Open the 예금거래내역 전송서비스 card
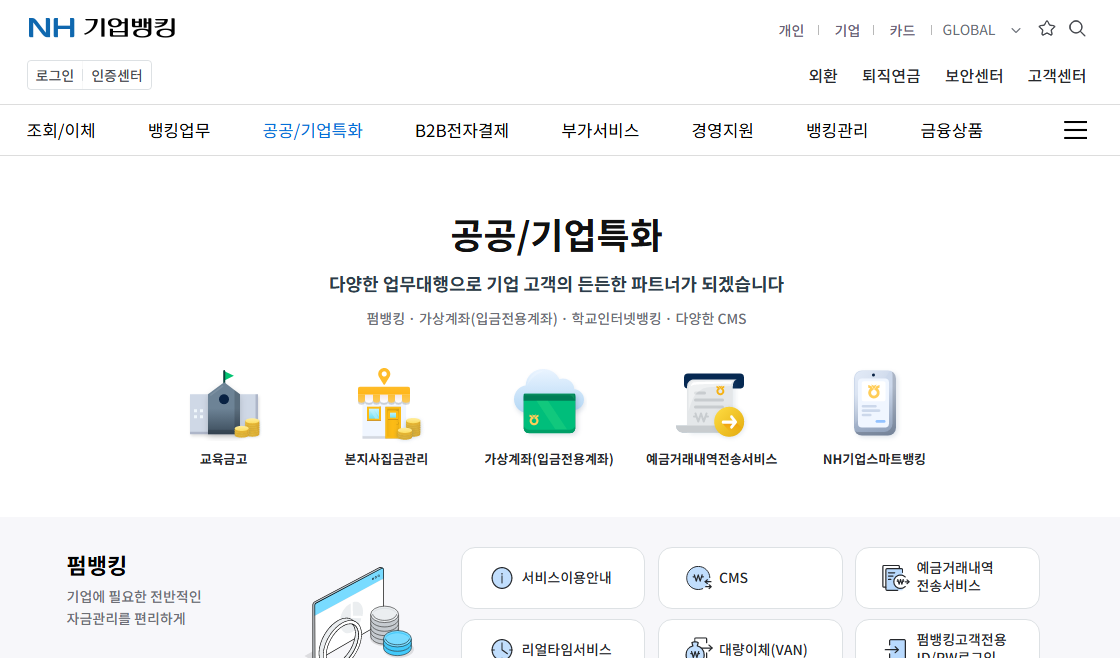This screenshot has width=1120, height=658. [x=947, y=578]
